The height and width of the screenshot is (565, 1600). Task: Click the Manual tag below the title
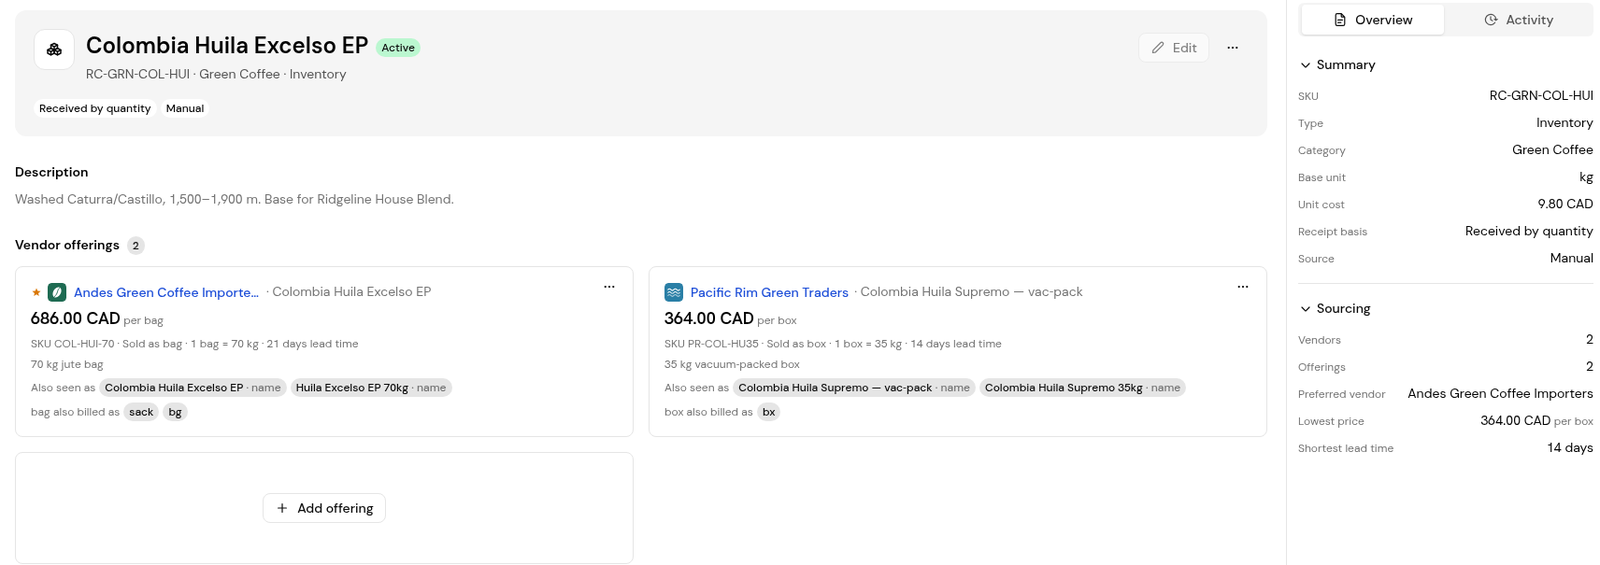185,108
